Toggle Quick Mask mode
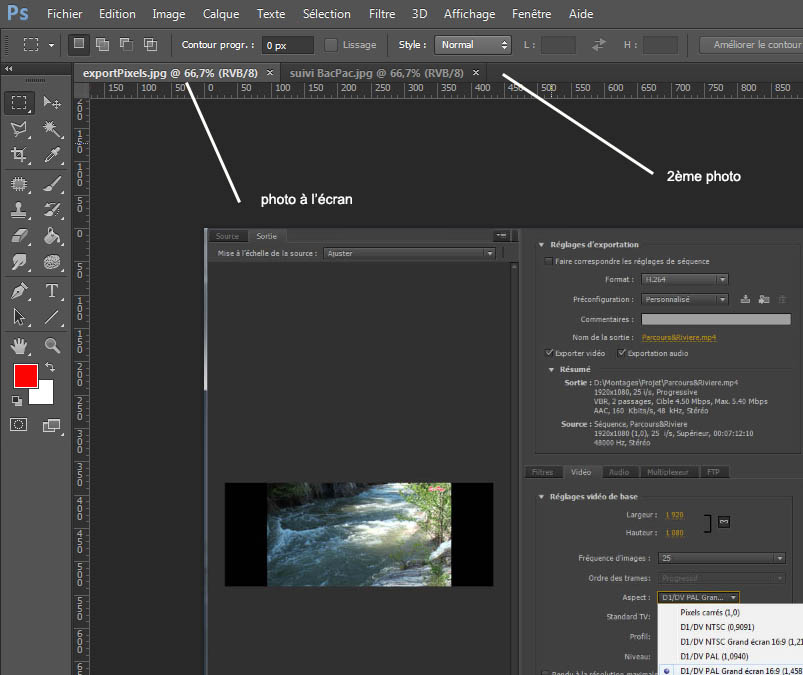 point(19,425)
